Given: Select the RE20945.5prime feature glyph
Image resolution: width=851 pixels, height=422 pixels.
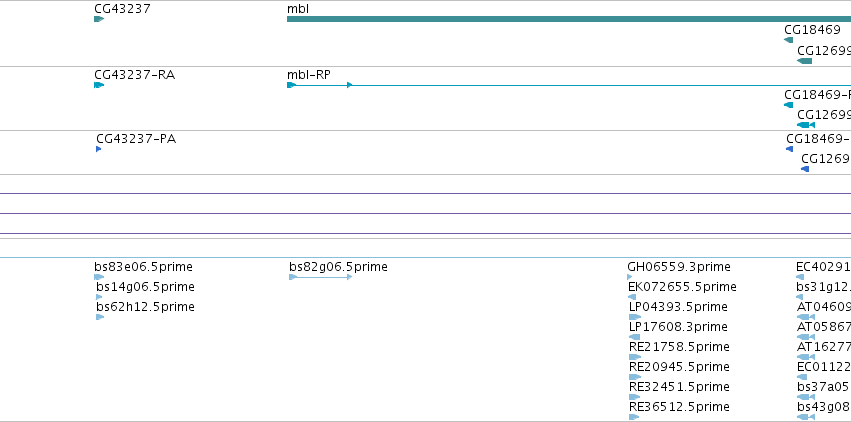Looking at the screenshot, I should click(x=635, y=377).
